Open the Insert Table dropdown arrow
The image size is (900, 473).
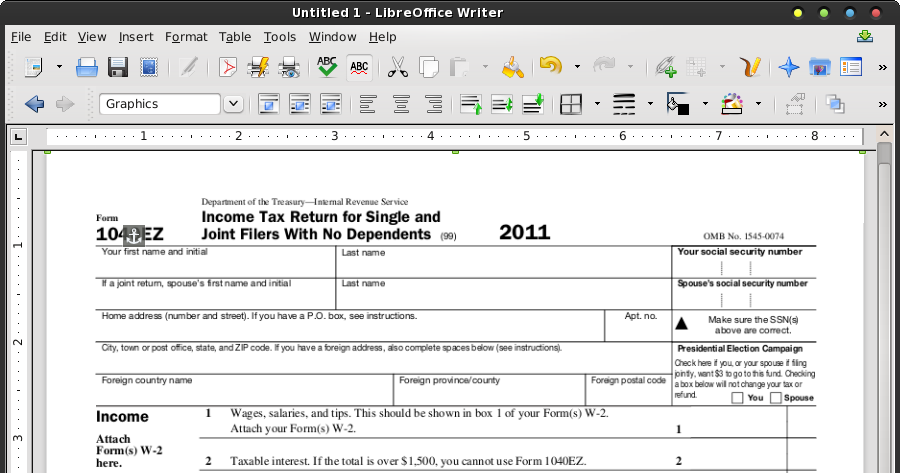pos(722,67)
